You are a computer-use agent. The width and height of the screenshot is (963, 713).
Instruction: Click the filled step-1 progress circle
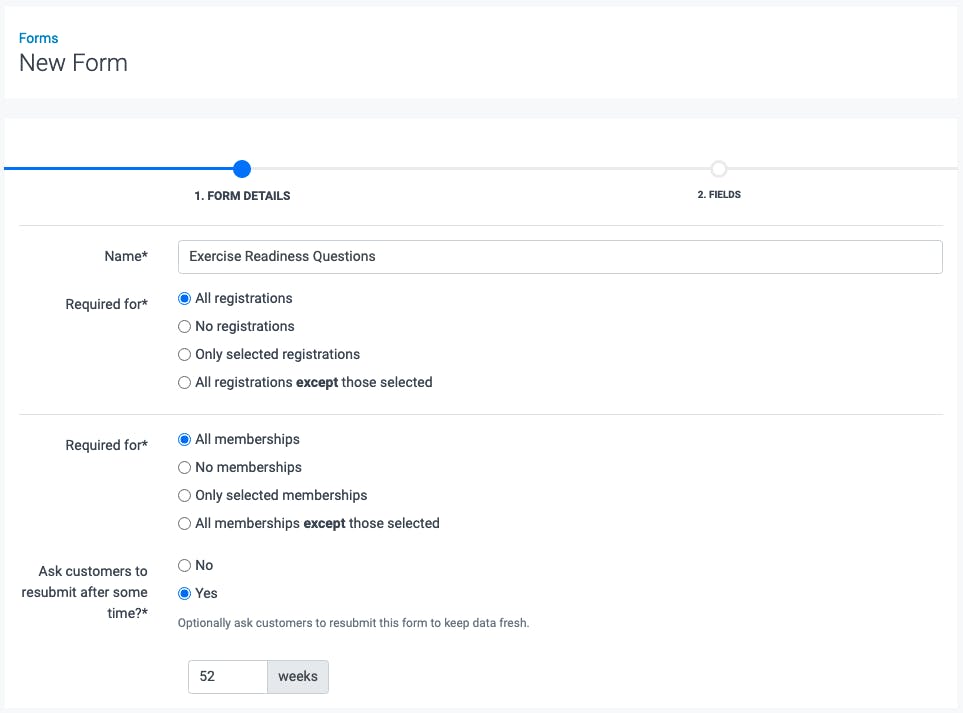(241, 169)
